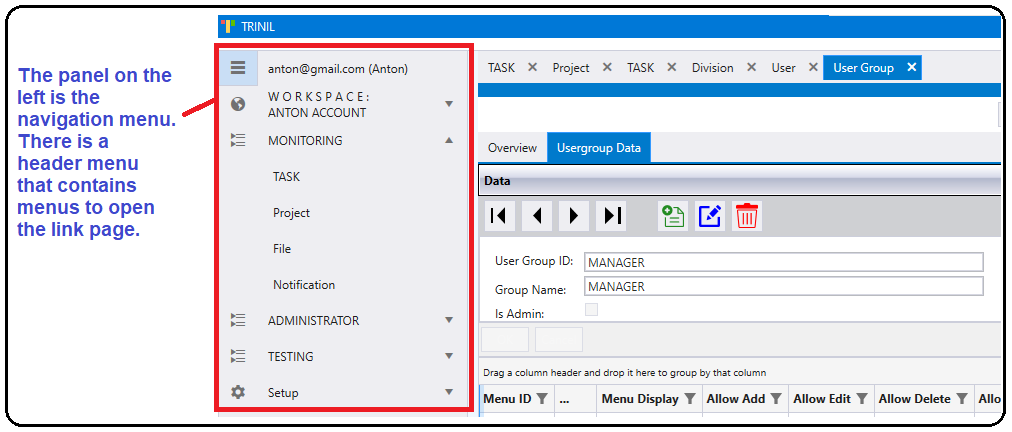
Task: Click the hamburger menu icon
Action: 238,68
